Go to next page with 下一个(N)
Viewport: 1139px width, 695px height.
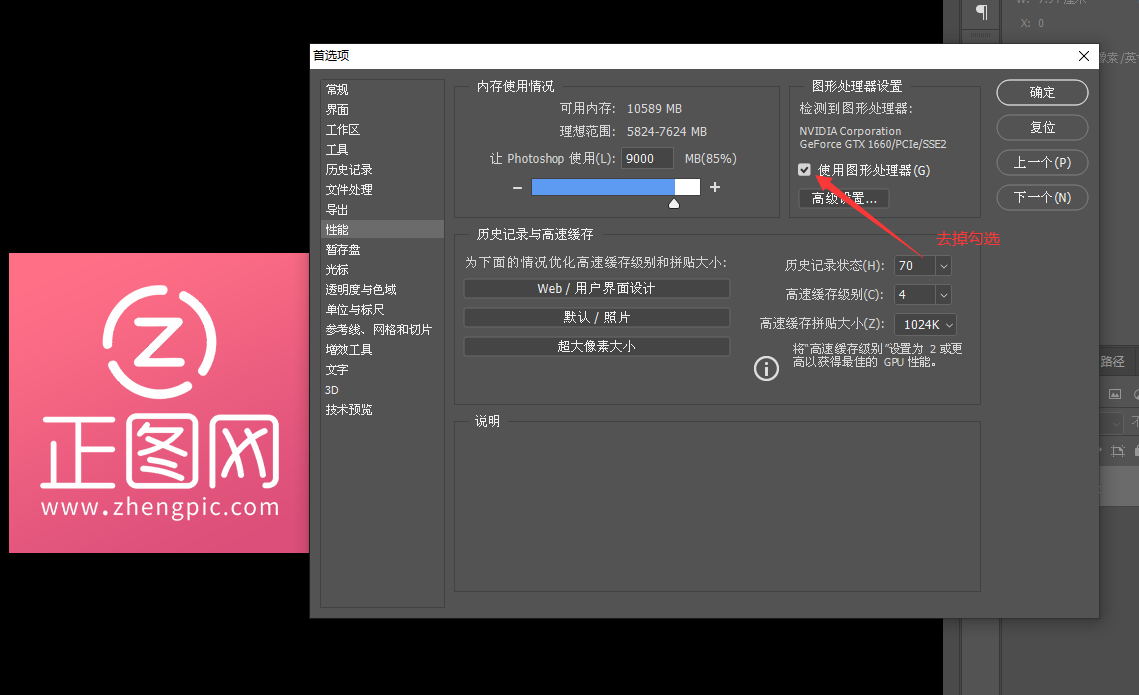pyautogui.click(x=1042, y=197)
